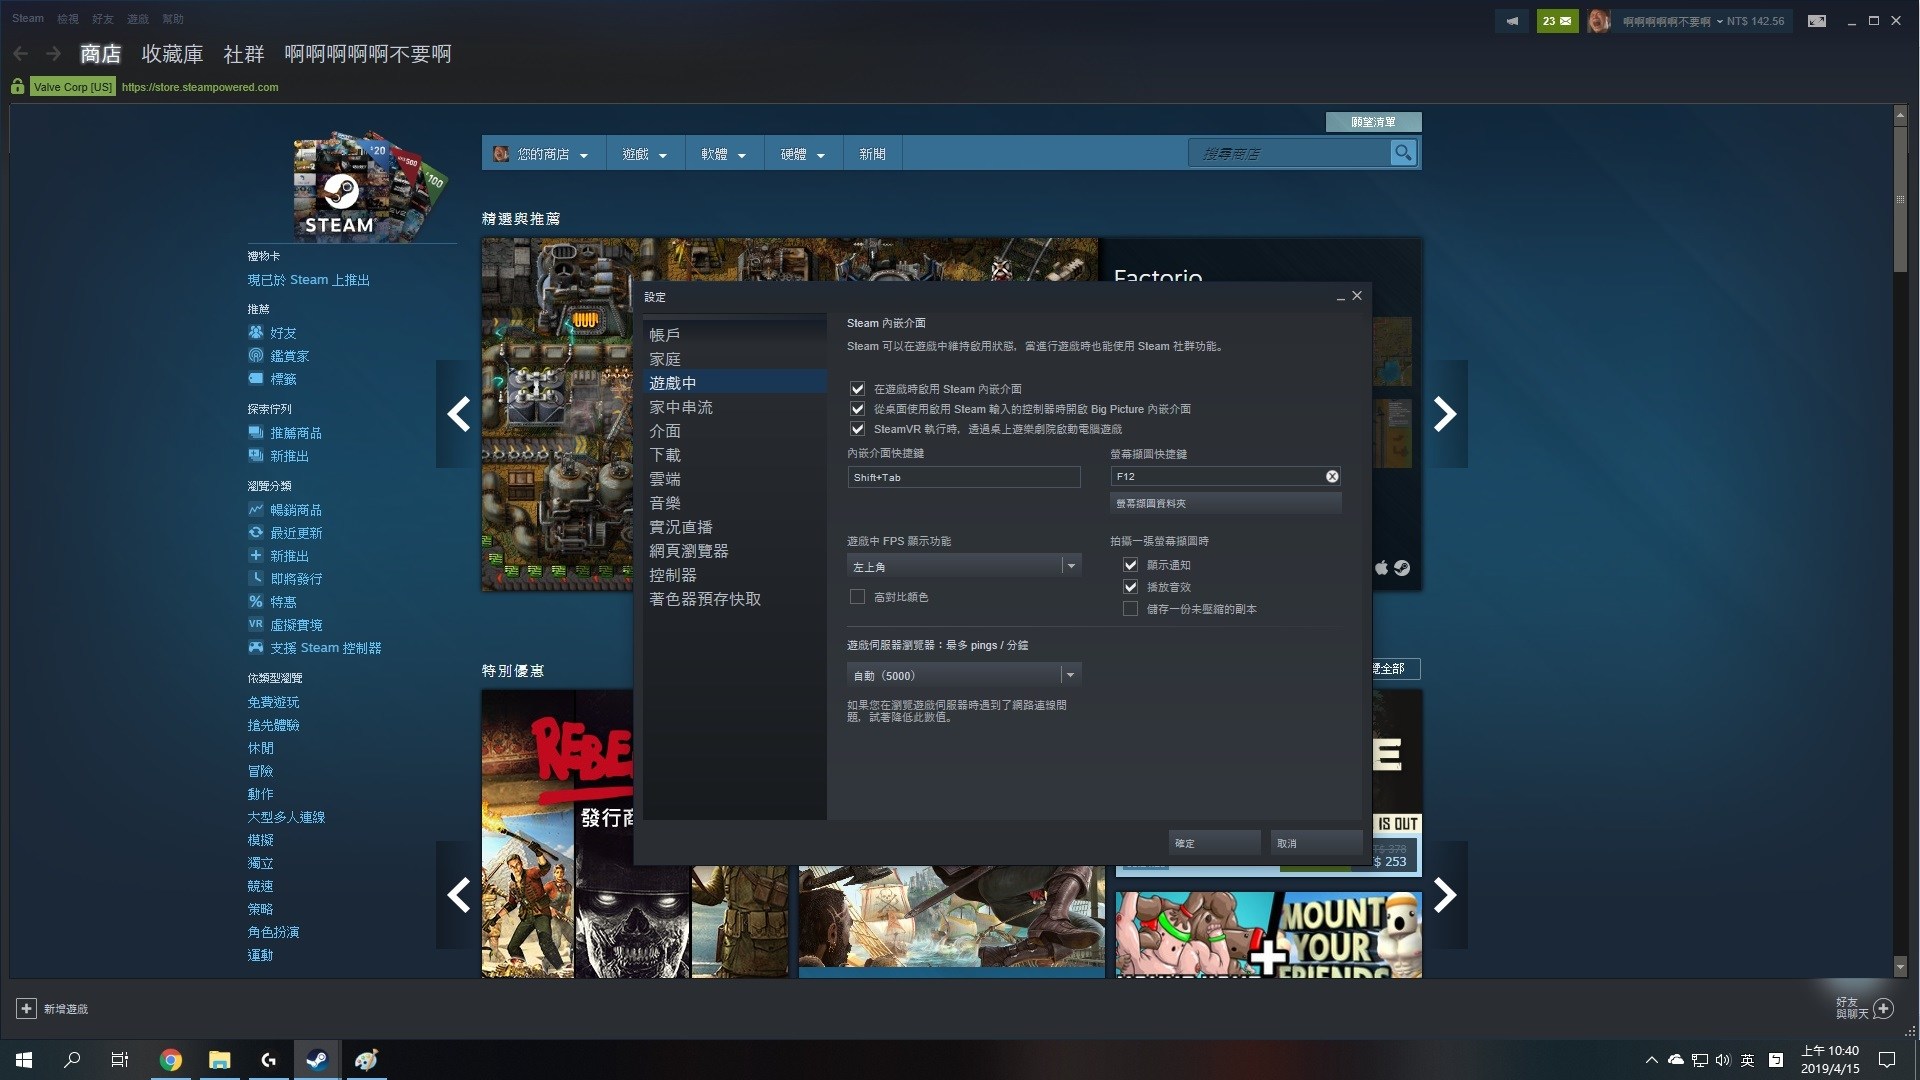Open Chrome from the taskbar
This screenshot has width=1920, height=1080.
pos(171,1060)
